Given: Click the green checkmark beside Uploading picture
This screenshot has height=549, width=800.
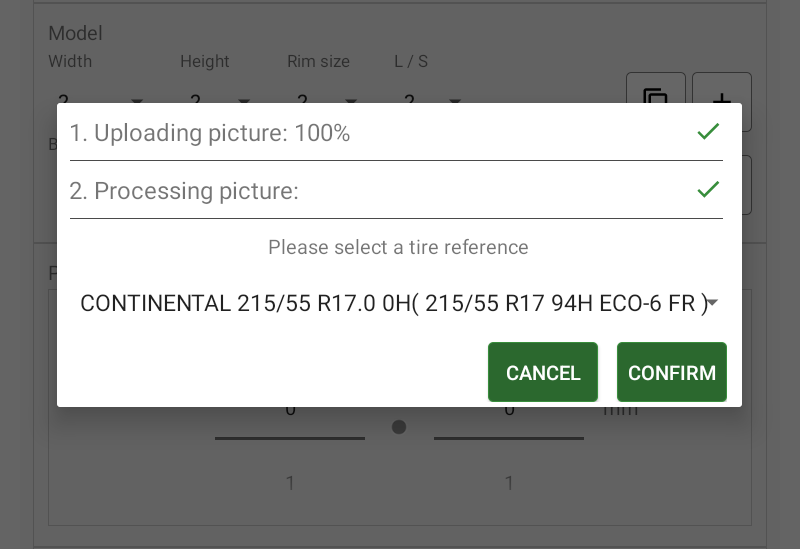Looking at the screenshot, I should click(708, 132).
